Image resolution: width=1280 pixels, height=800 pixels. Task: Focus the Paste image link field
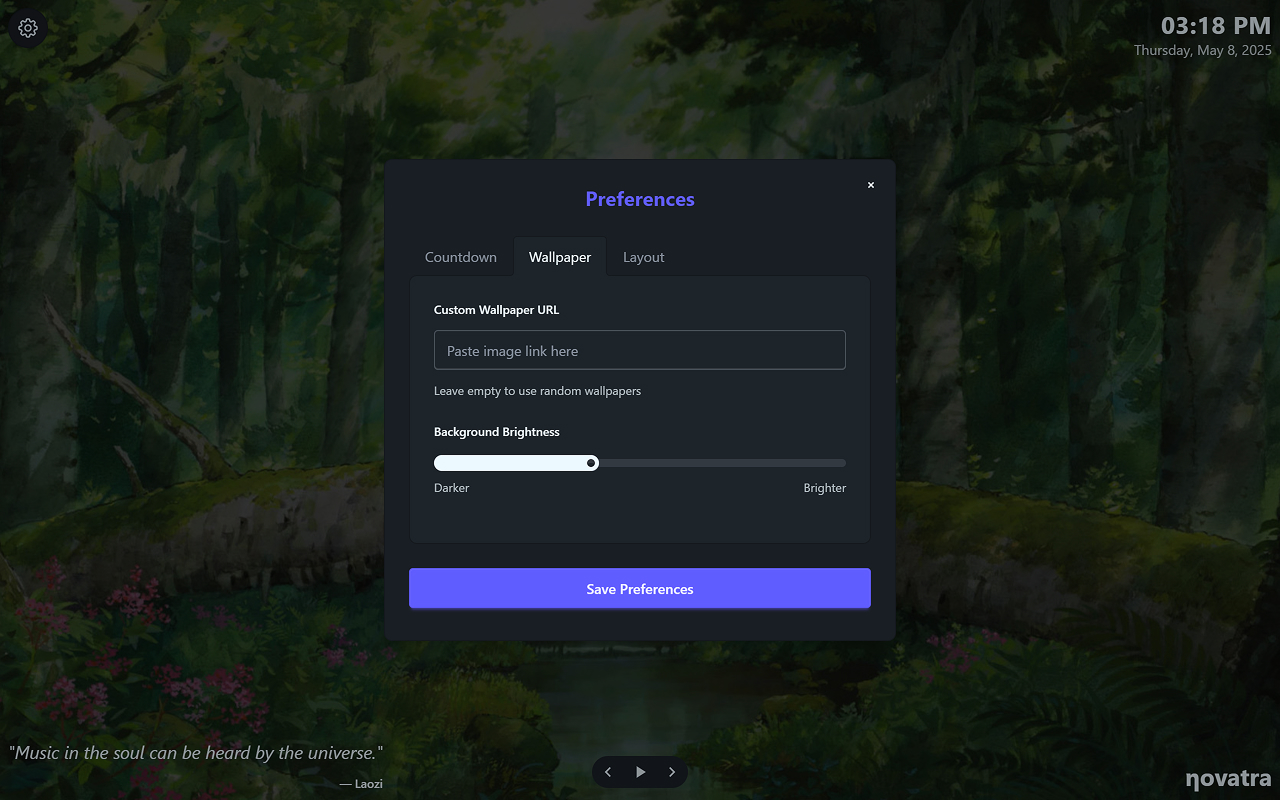tap(640, 350)
